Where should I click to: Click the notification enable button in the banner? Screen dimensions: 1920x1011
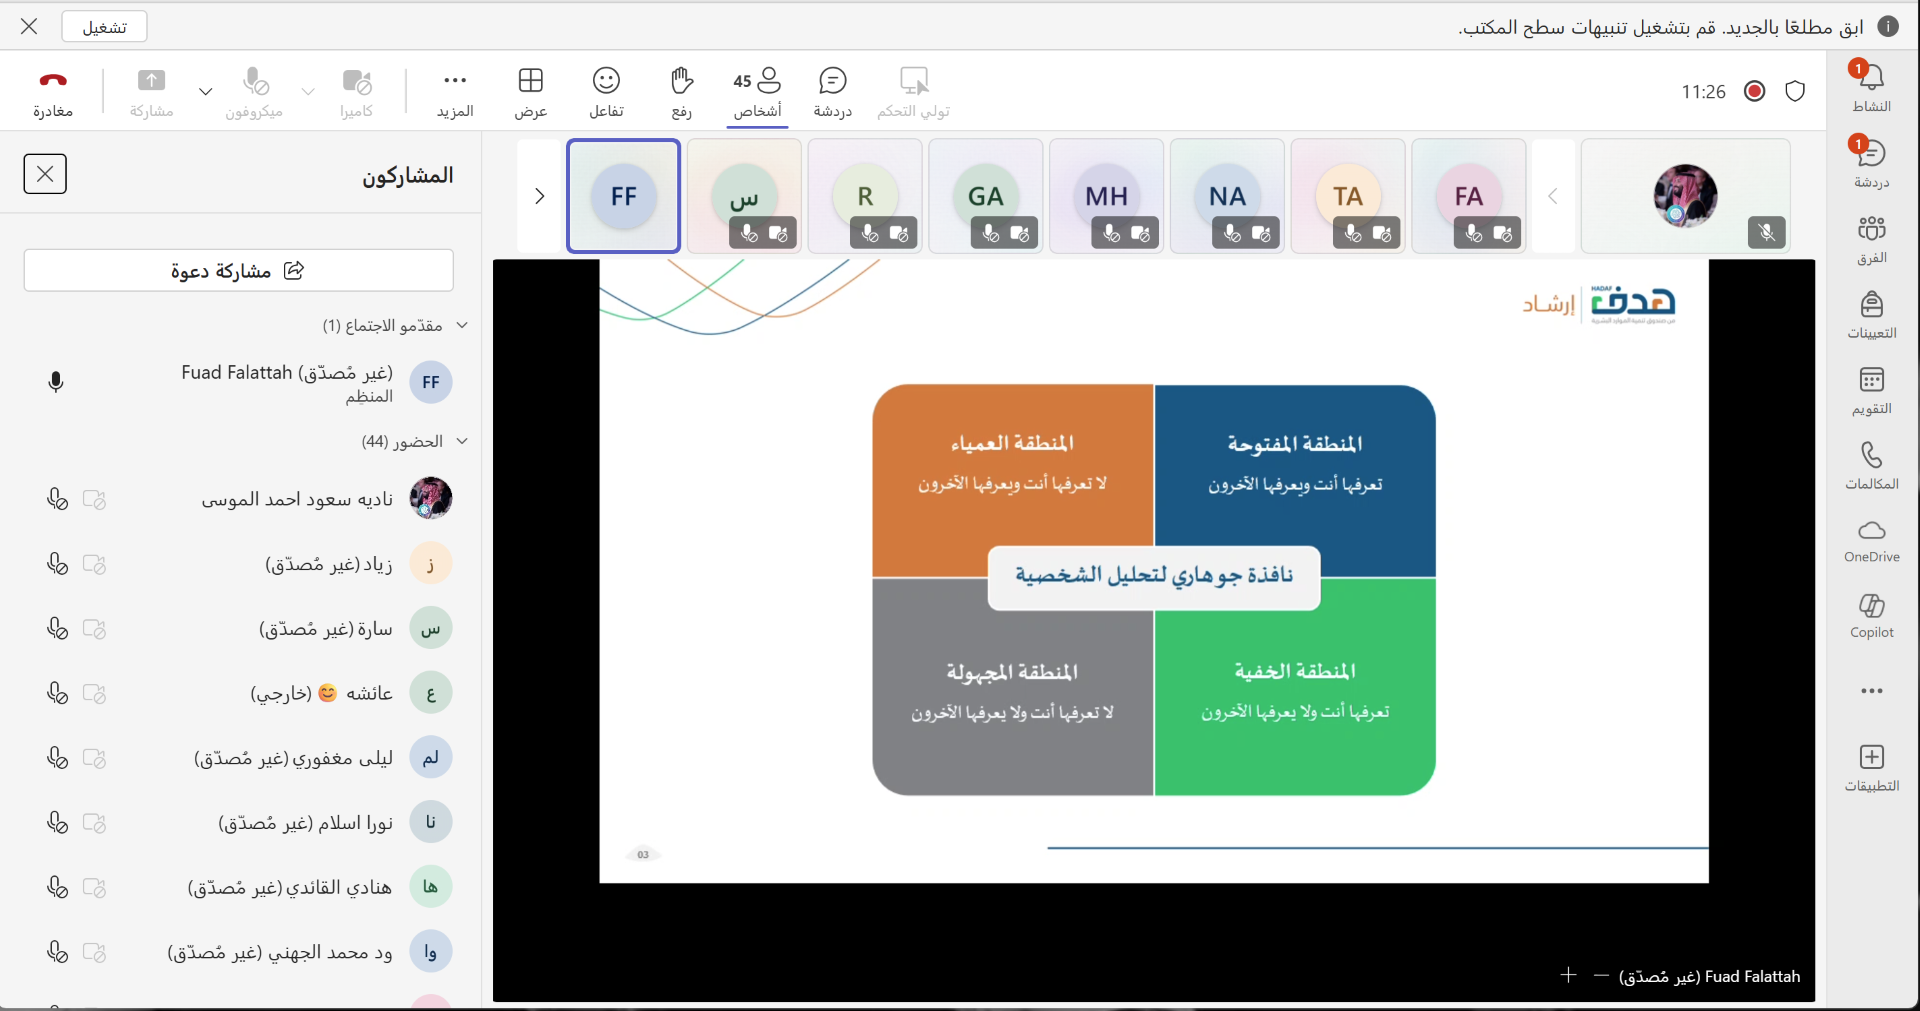[x=104, y=27]
